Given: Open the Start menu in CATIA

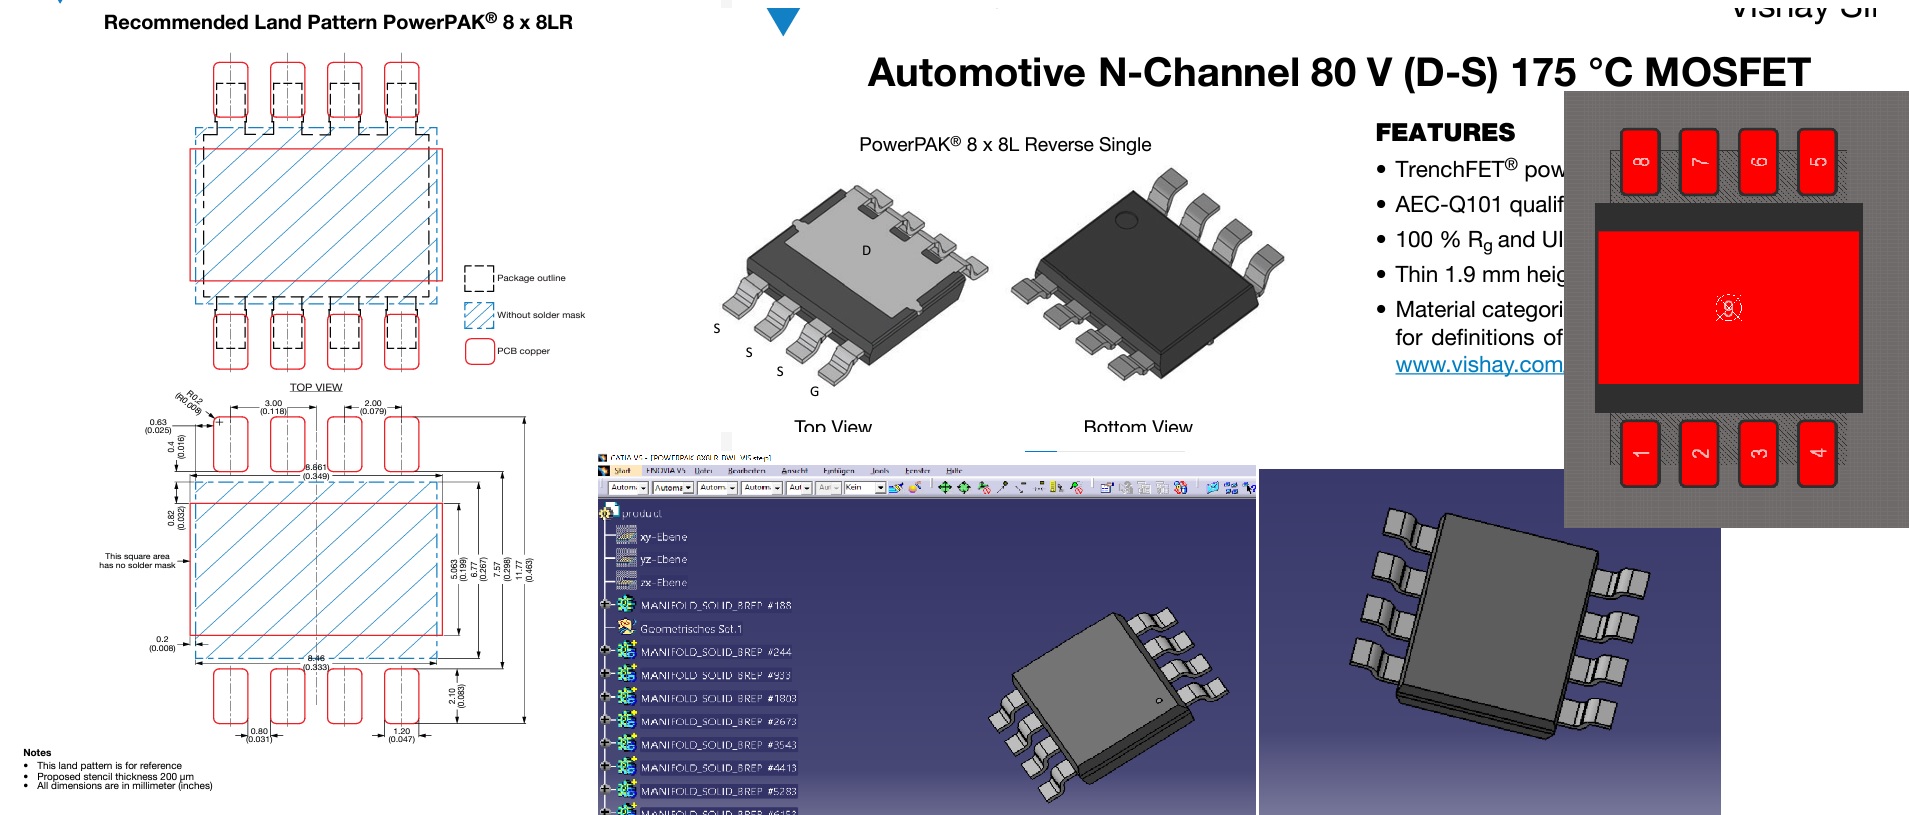Looking at the screenshot, I should point(622,470).
